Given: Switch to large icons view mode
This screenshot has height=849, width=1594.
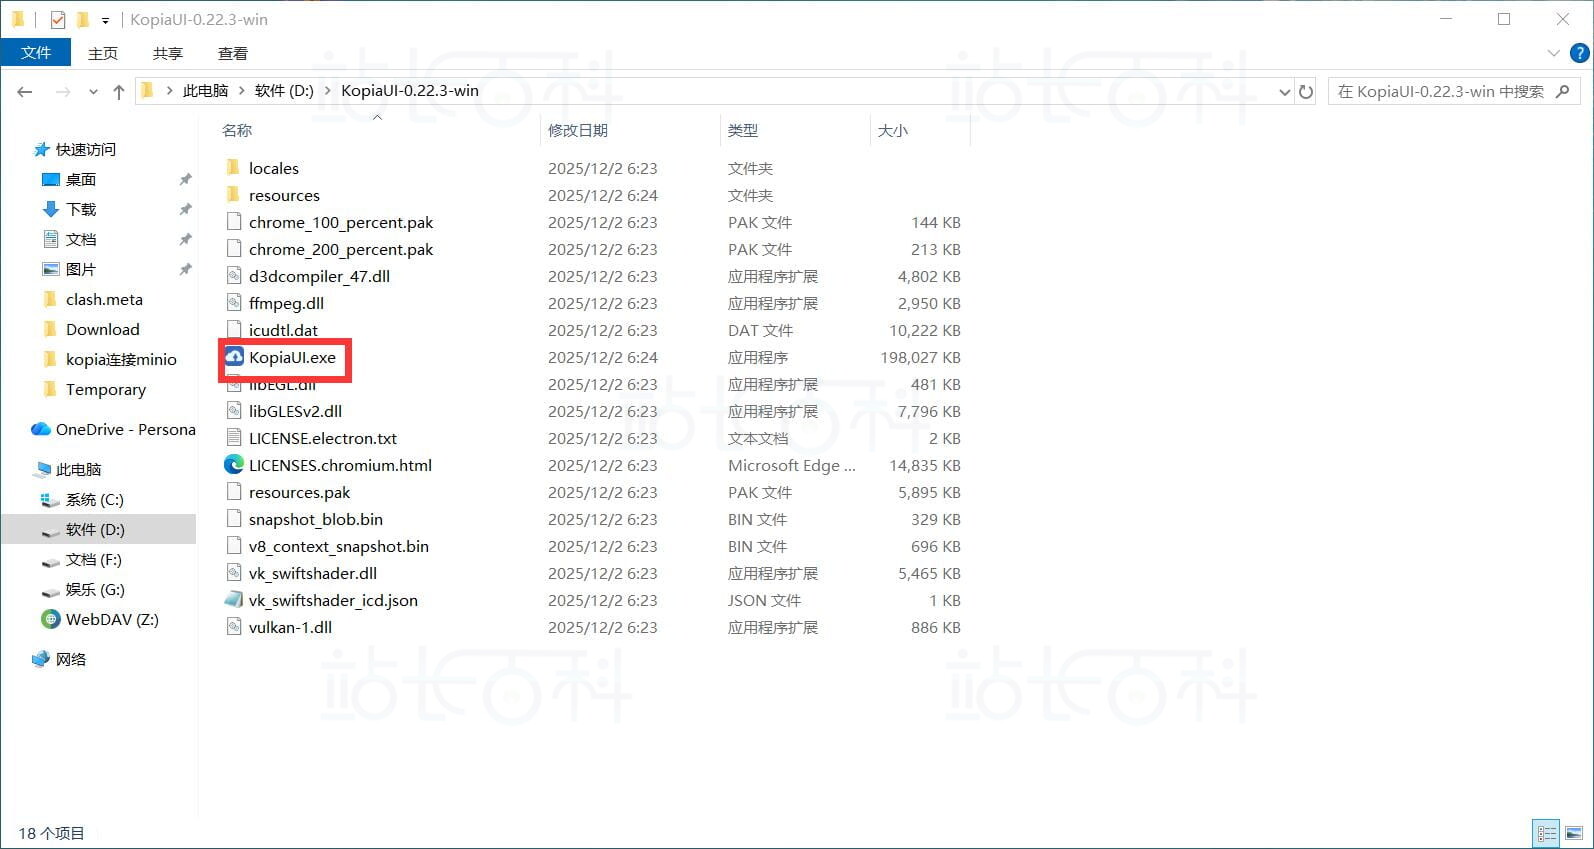Looking at the screenshot, I should (x=1574, y=833).
